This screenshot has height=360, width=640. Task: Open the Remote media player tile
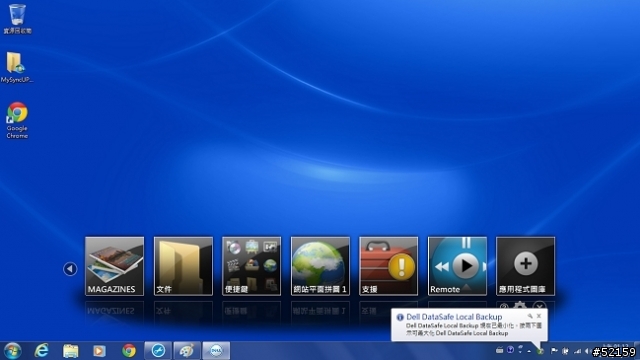457,266
